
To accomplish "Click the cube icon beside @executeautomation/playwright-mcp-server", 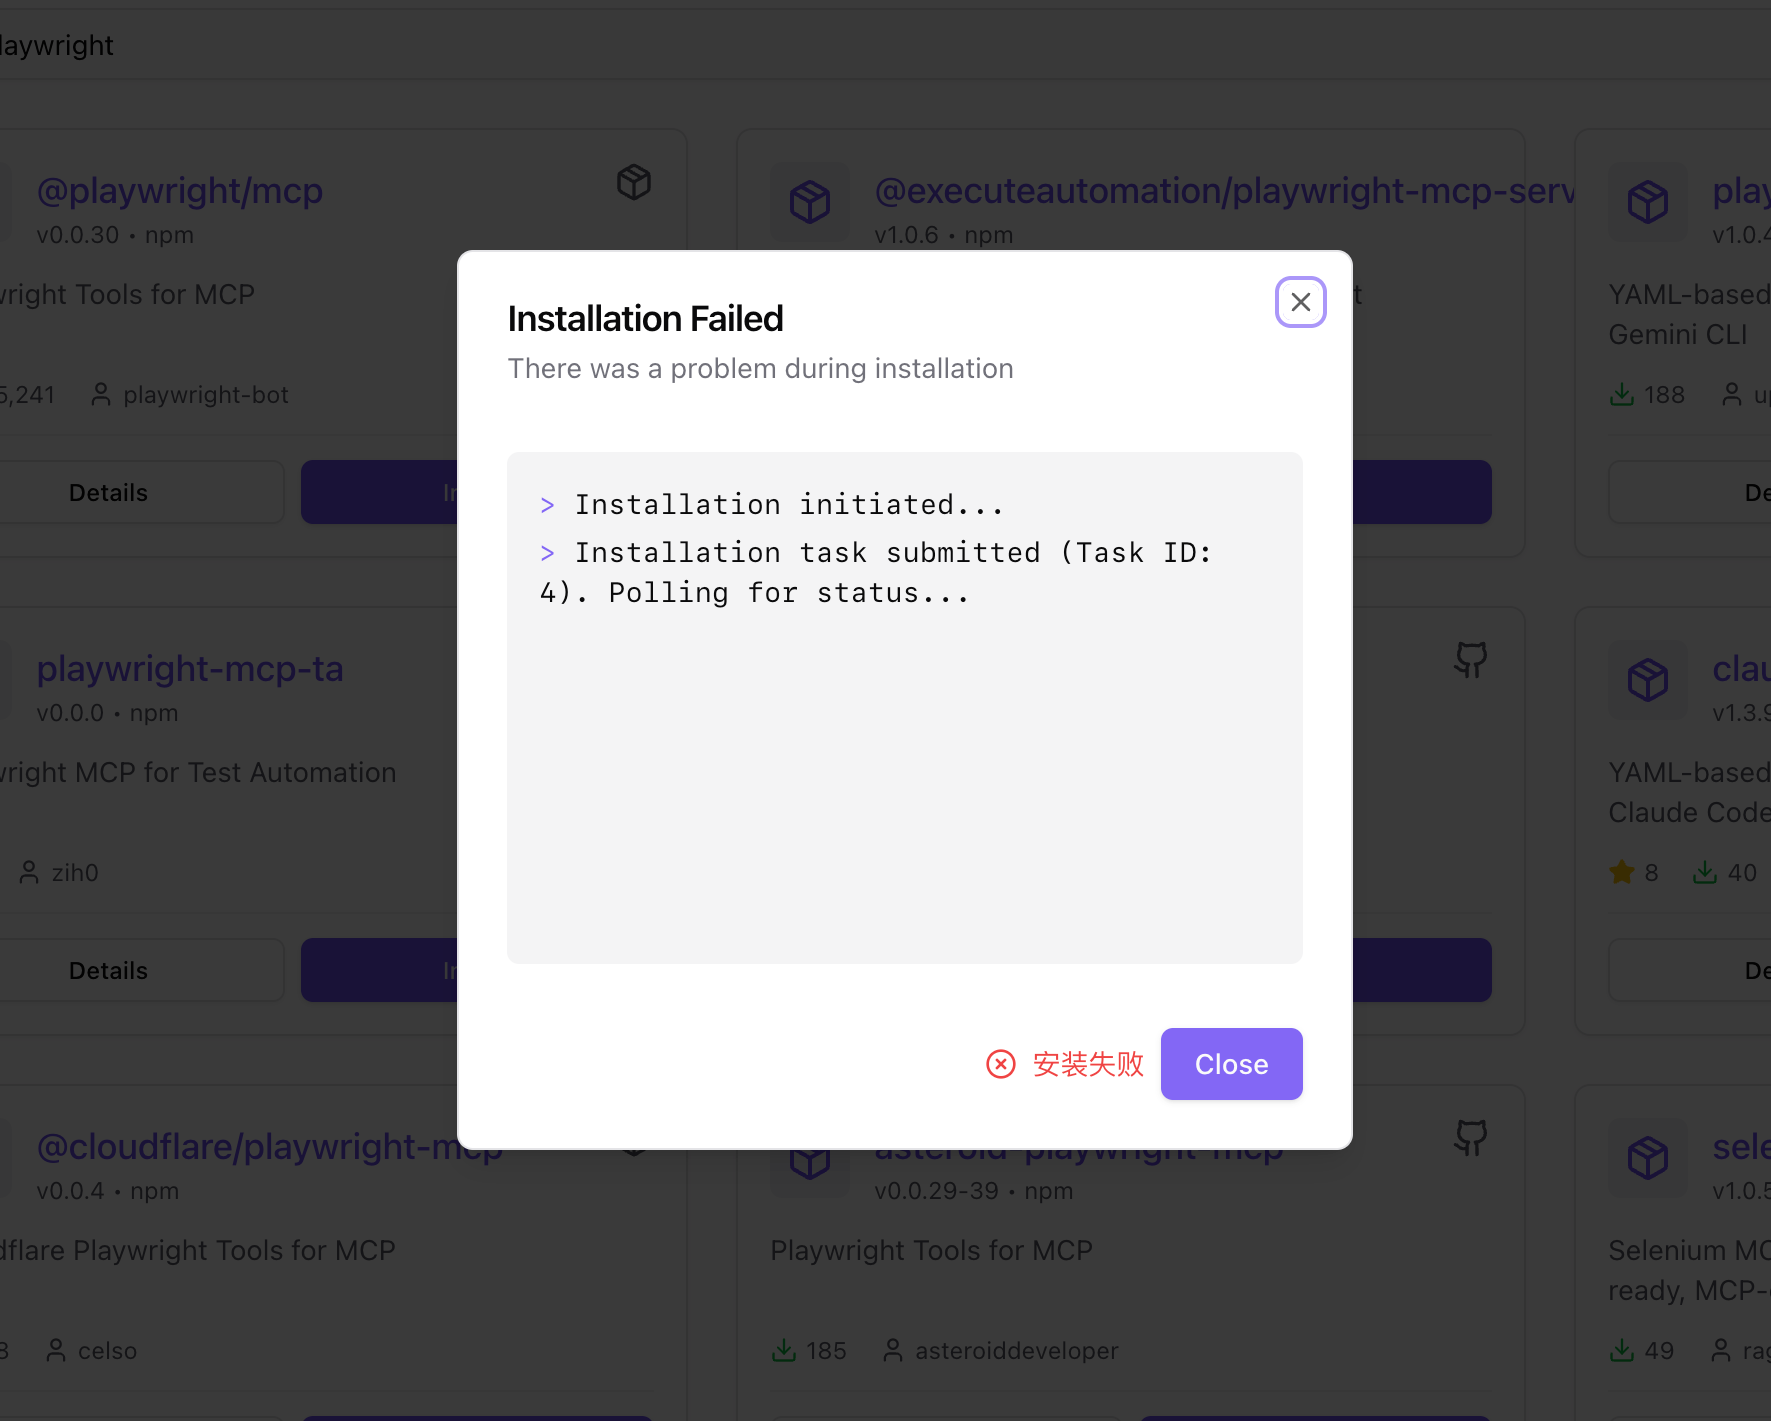I will coord(810,201).
